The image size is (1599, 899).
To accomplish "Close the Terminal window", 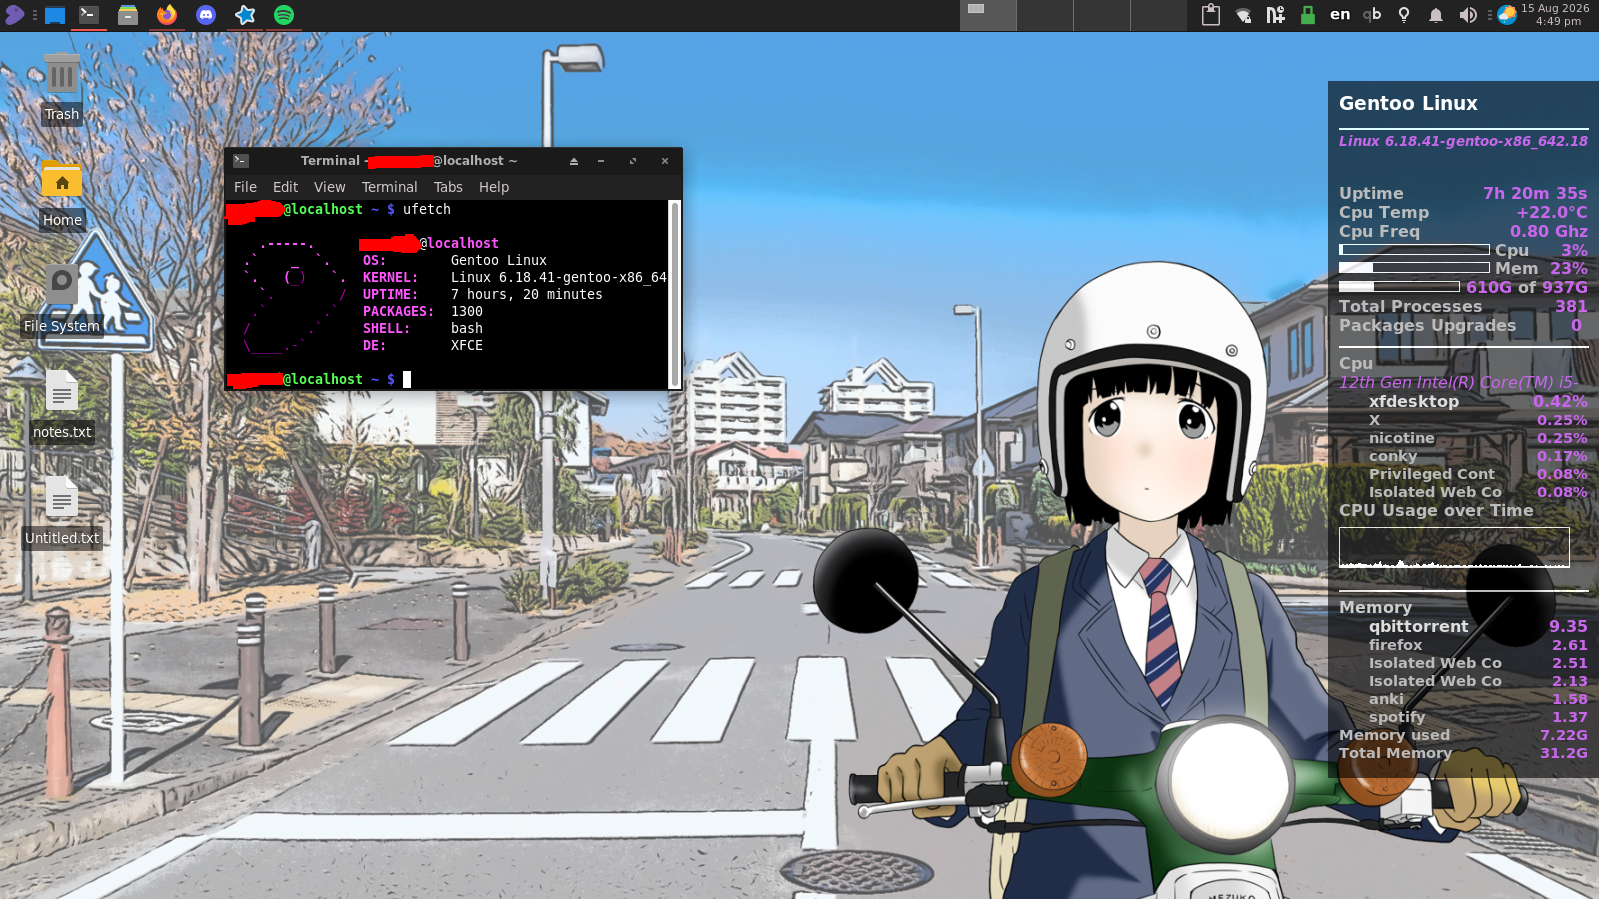I will pyautogui.click(x=665, y=161).
